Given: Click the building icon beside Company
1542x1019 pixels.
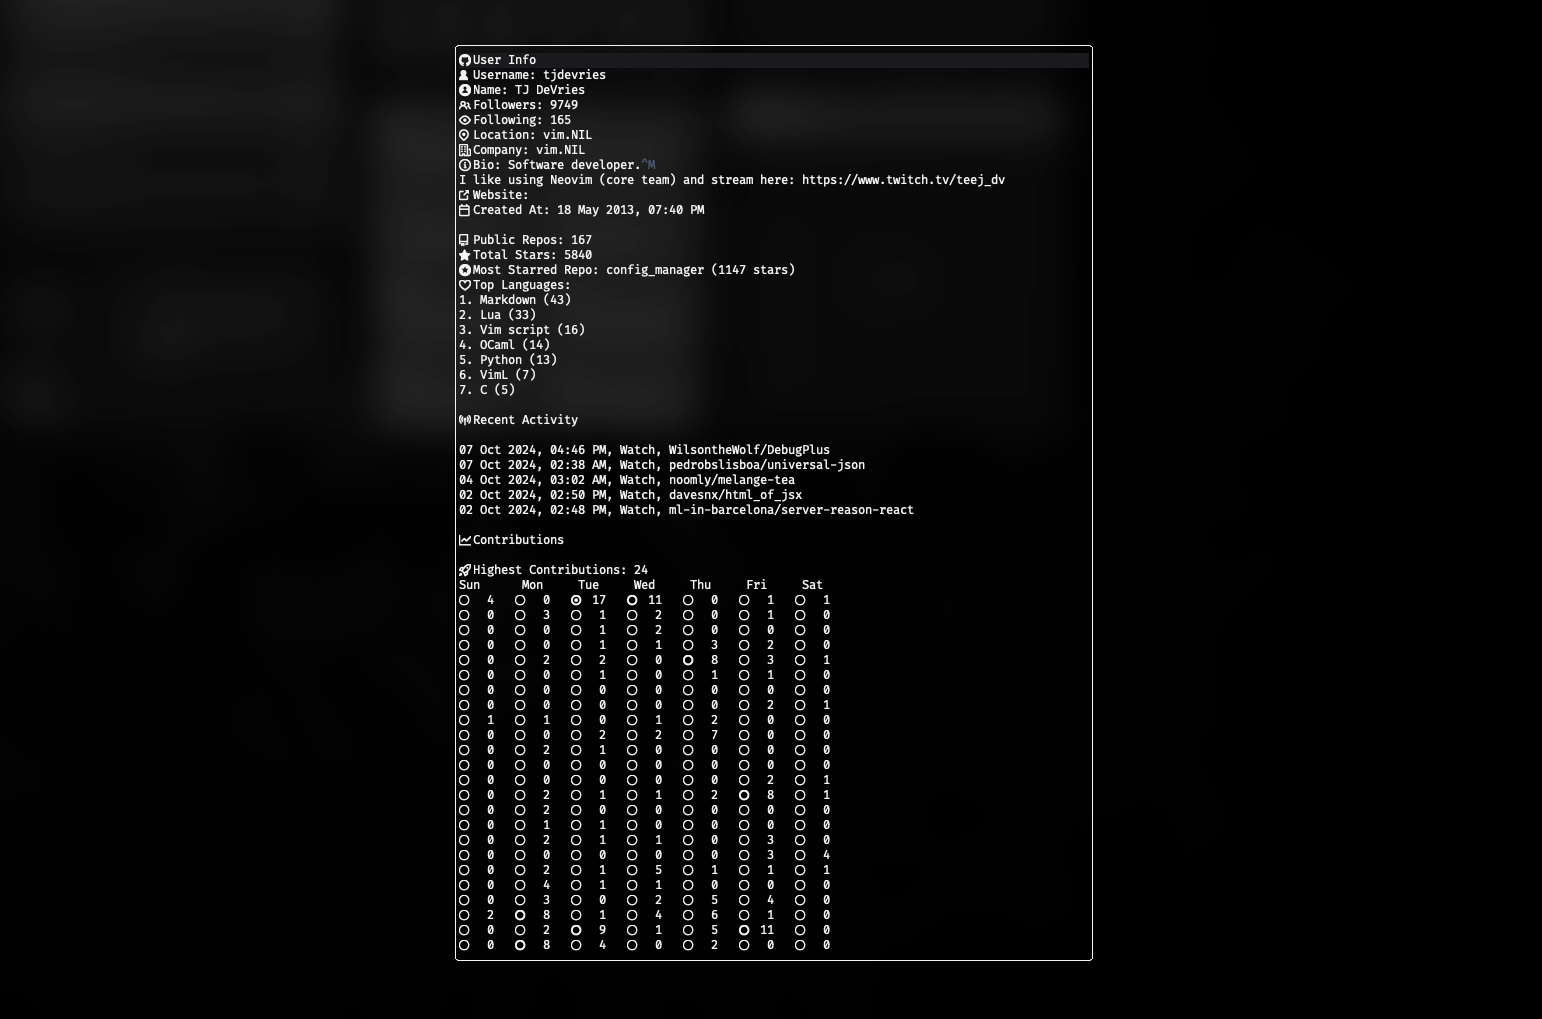Looking at the screenshot, I should click(464, 150).
